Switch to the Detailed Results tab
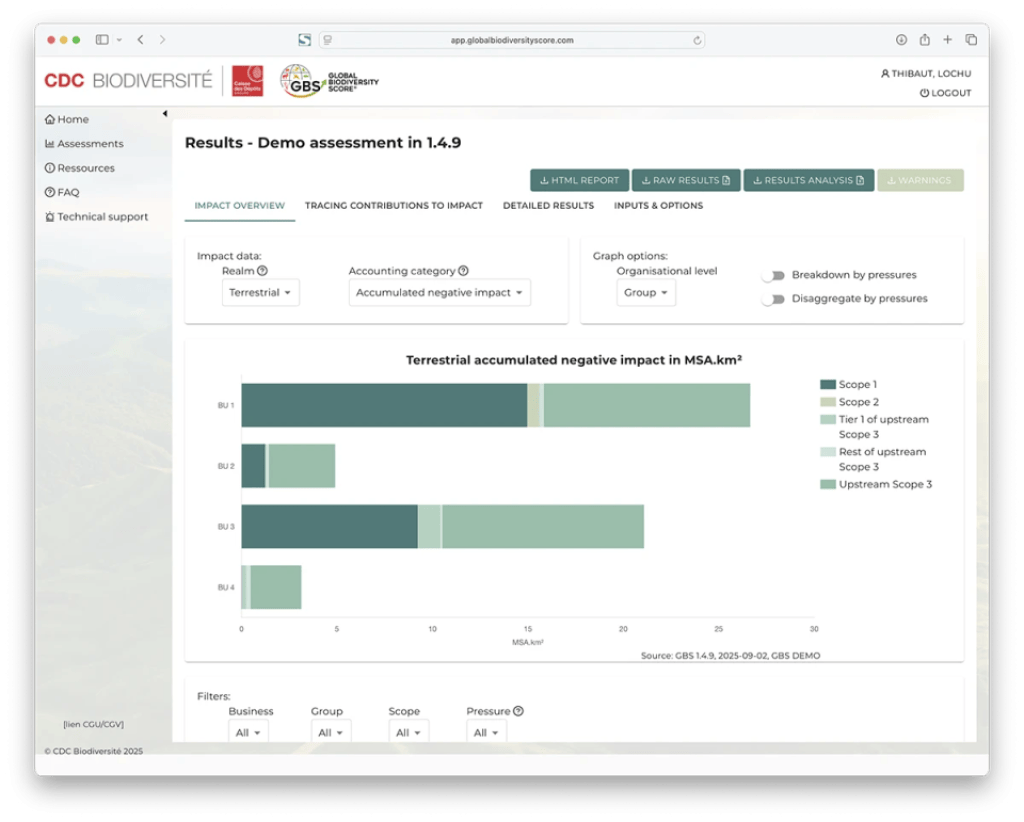 point(548,206)
